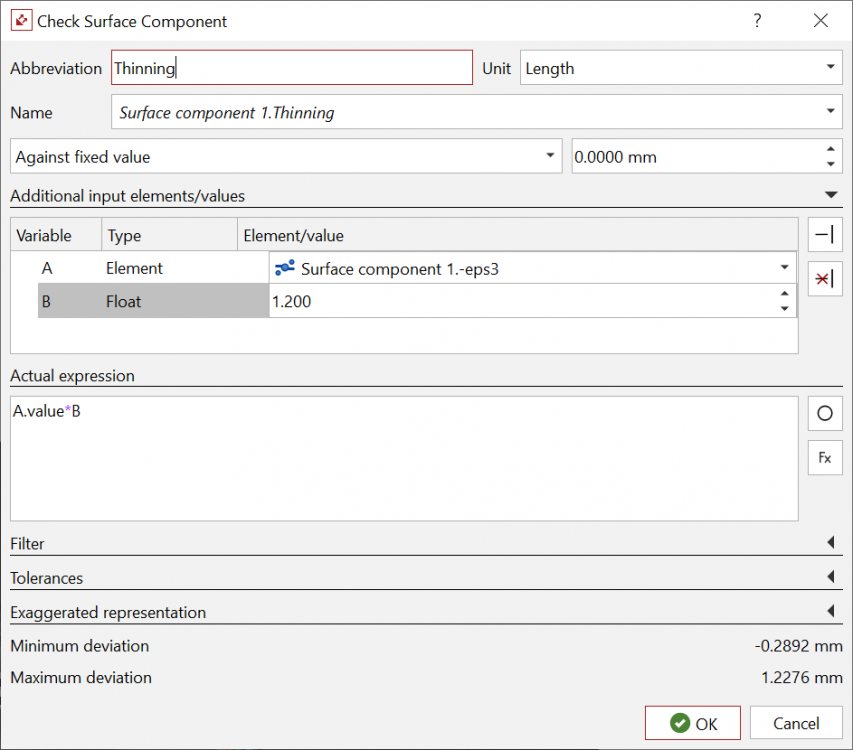
Task: Click in the Abbreviation text field
Action: click(291, 68)
